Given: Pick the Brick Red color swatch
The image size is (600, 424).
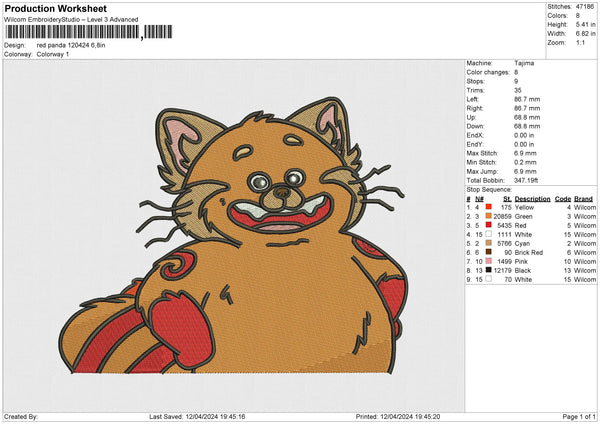Looking at the screenshot, I should [489, 252].
